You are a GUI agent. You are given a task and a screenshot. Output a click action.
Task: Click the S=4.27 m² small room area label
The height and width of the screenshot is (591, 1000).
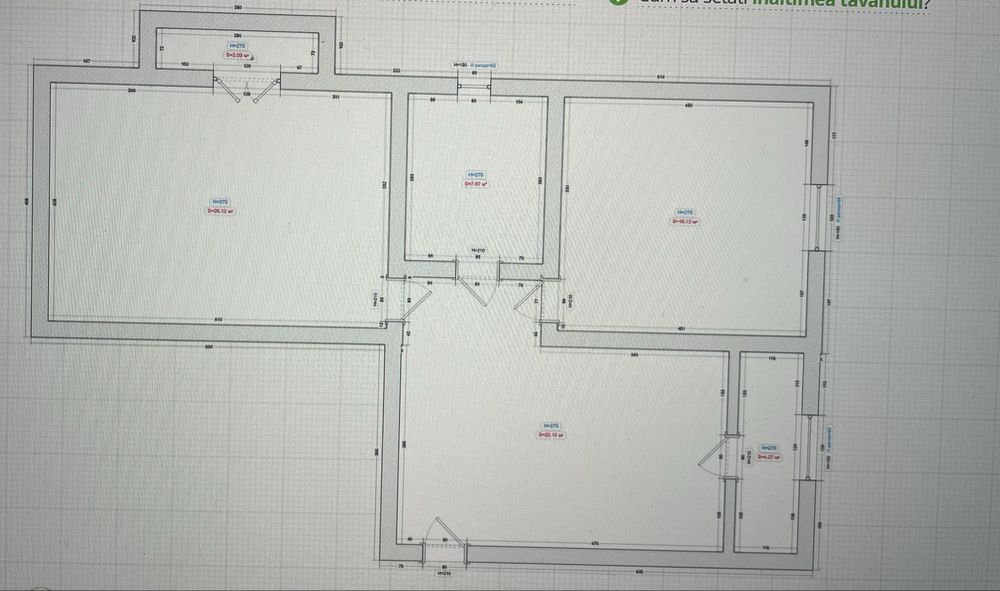(x=768, y=456)
